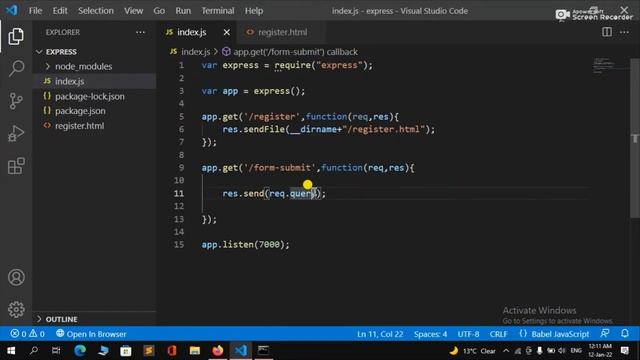Click the VS Code logo icon
The width and height of the screenshot is (640, 360).
[x=11, y=10]
